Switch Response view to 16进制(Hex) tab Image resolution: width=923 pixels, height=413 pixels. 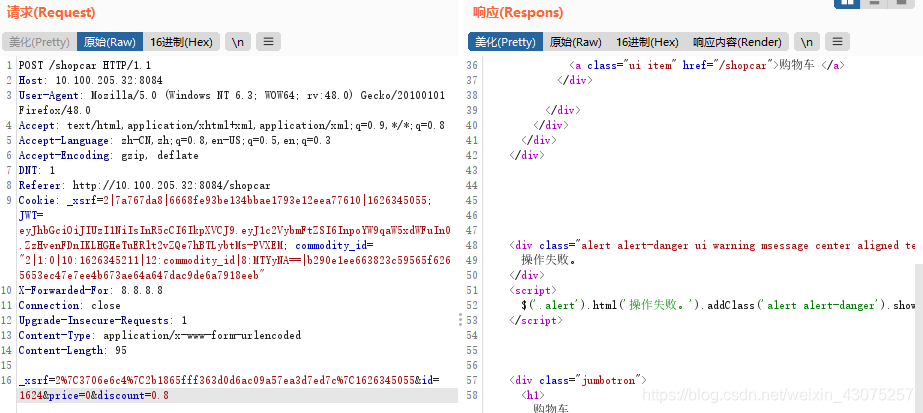click(x=647, y=42)
